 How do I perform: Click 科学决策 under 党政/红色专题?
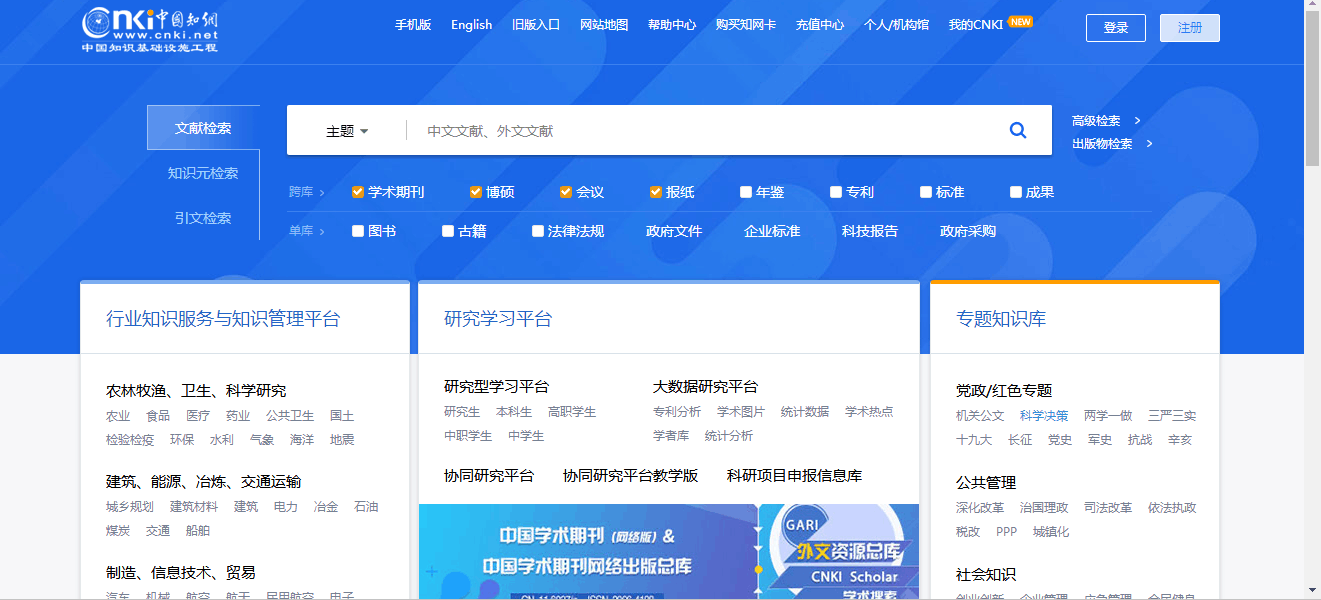[1044, 416]
